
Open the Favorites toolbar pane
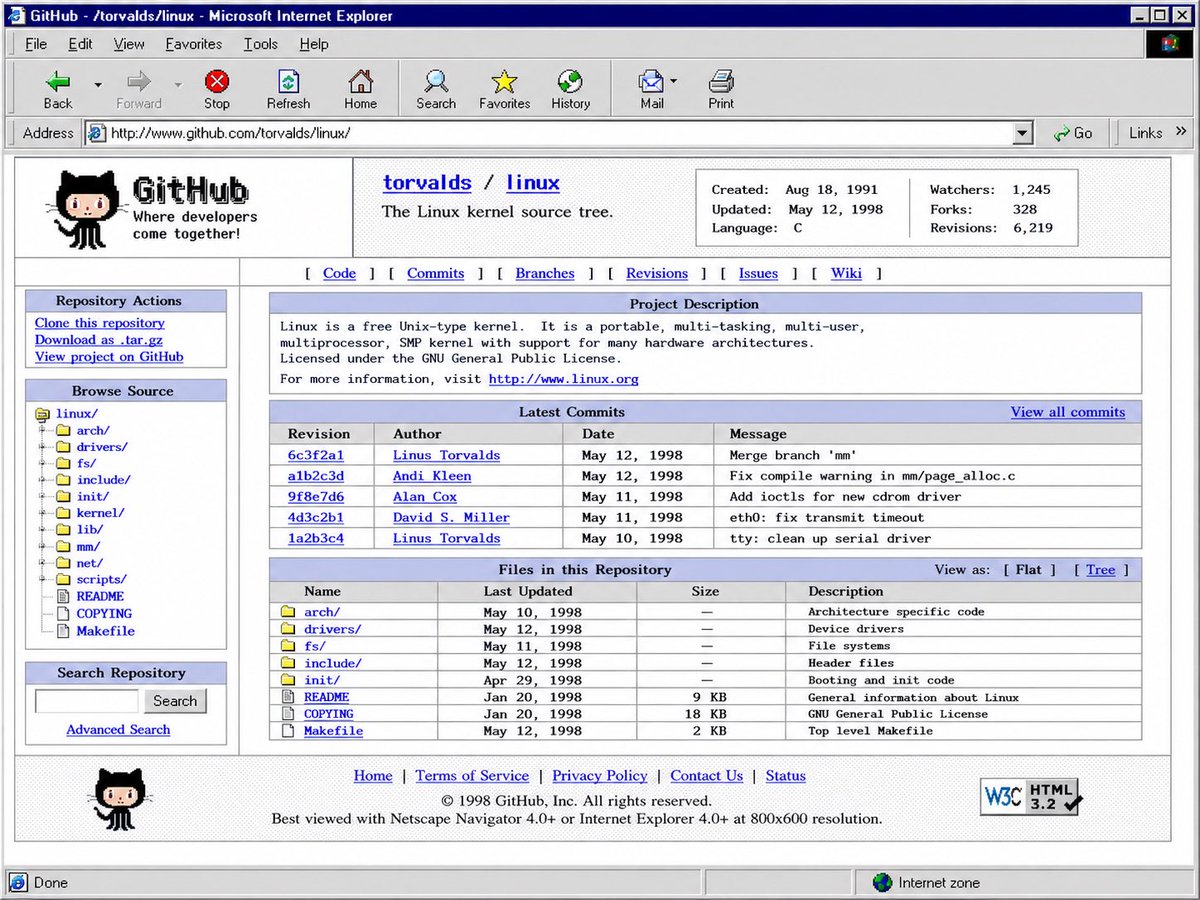pos(504,89)
